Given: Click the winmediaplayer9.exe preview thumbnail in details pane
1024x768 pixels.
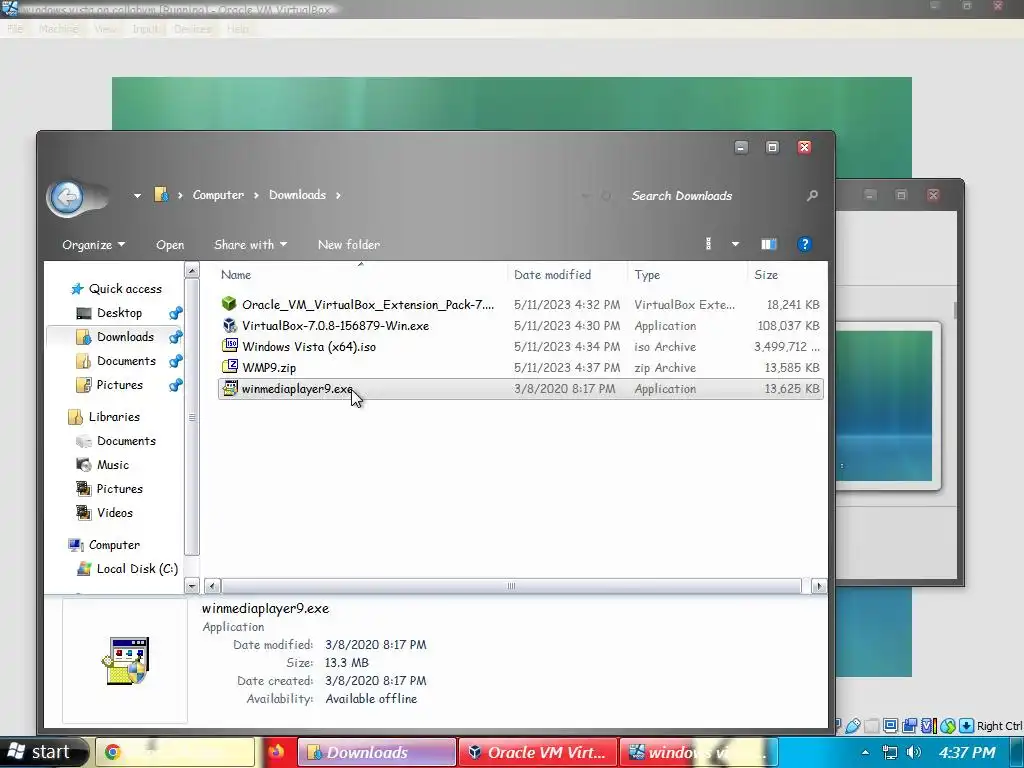Looking at the screenshot, I should pyautogui.click(x=125, y=660).
